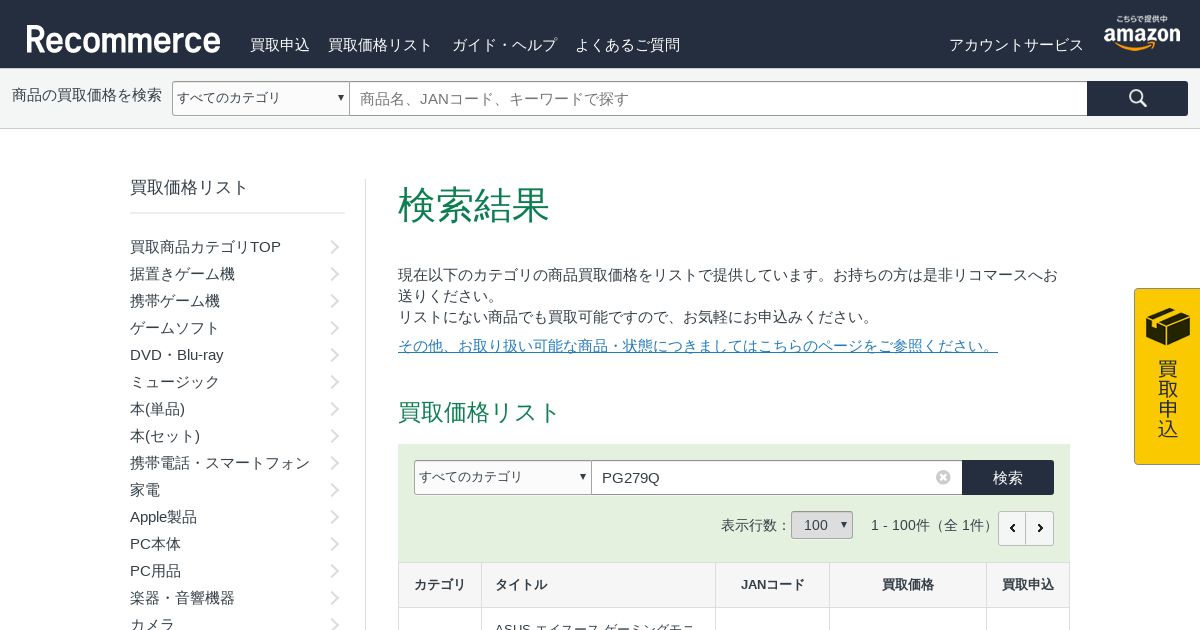Click the Recommerce logo
This screenshot has width=1200, height=630.
[x=123, y=40]
